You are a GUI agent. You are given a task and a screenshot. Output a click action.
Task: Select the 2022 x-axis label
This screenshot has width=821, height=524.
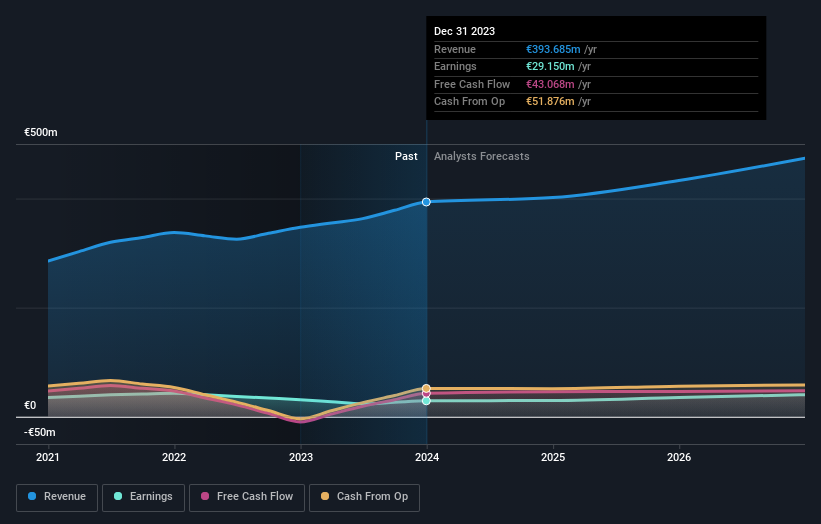pyautogui.click(x=174, y=457)
